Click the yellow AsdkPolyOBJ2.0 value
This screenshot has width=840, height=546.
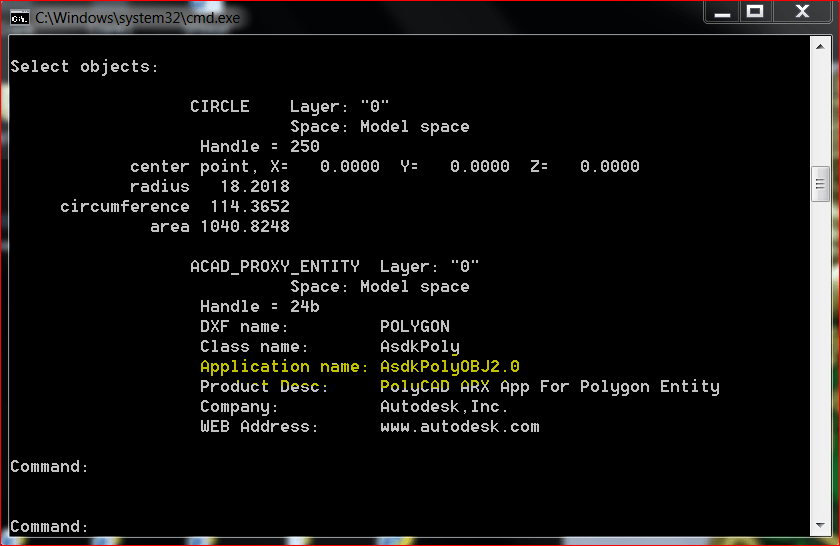(x=449, y=367)
